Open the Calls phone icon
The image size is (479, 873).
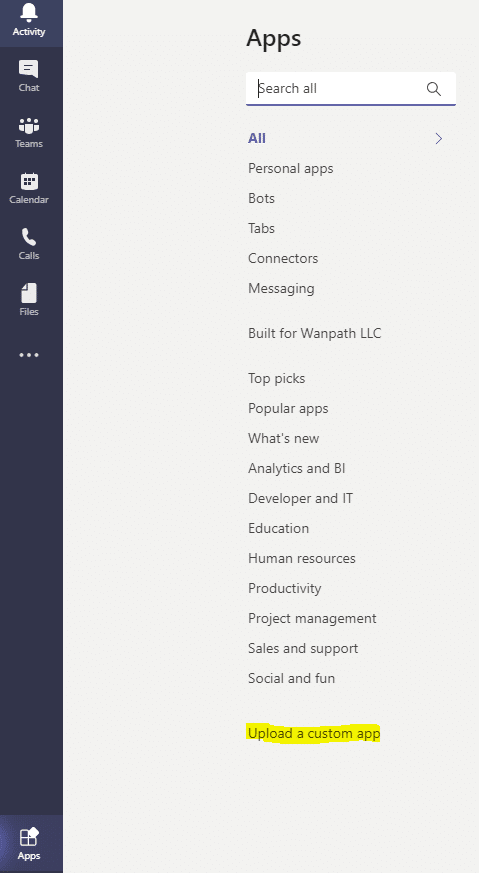tap(28, 237)
